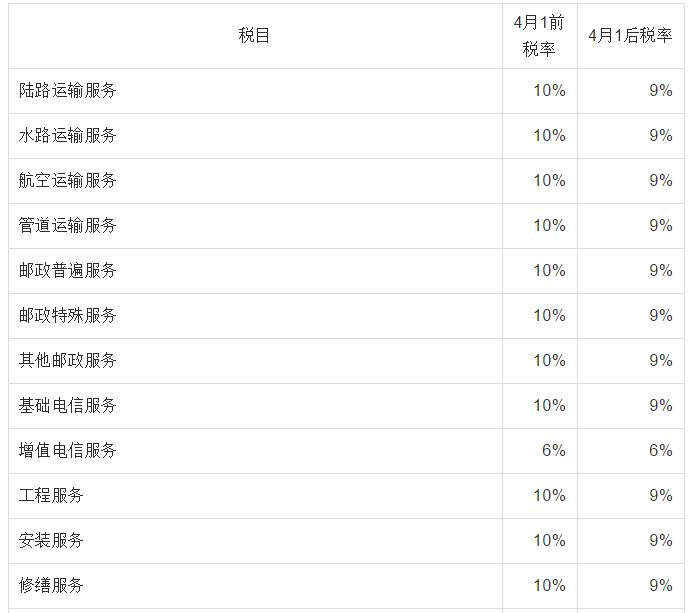This screenshot has width=690, height=613.
Task: Click the 邮政特殊服务 text
Action: [x=68, y=316]
